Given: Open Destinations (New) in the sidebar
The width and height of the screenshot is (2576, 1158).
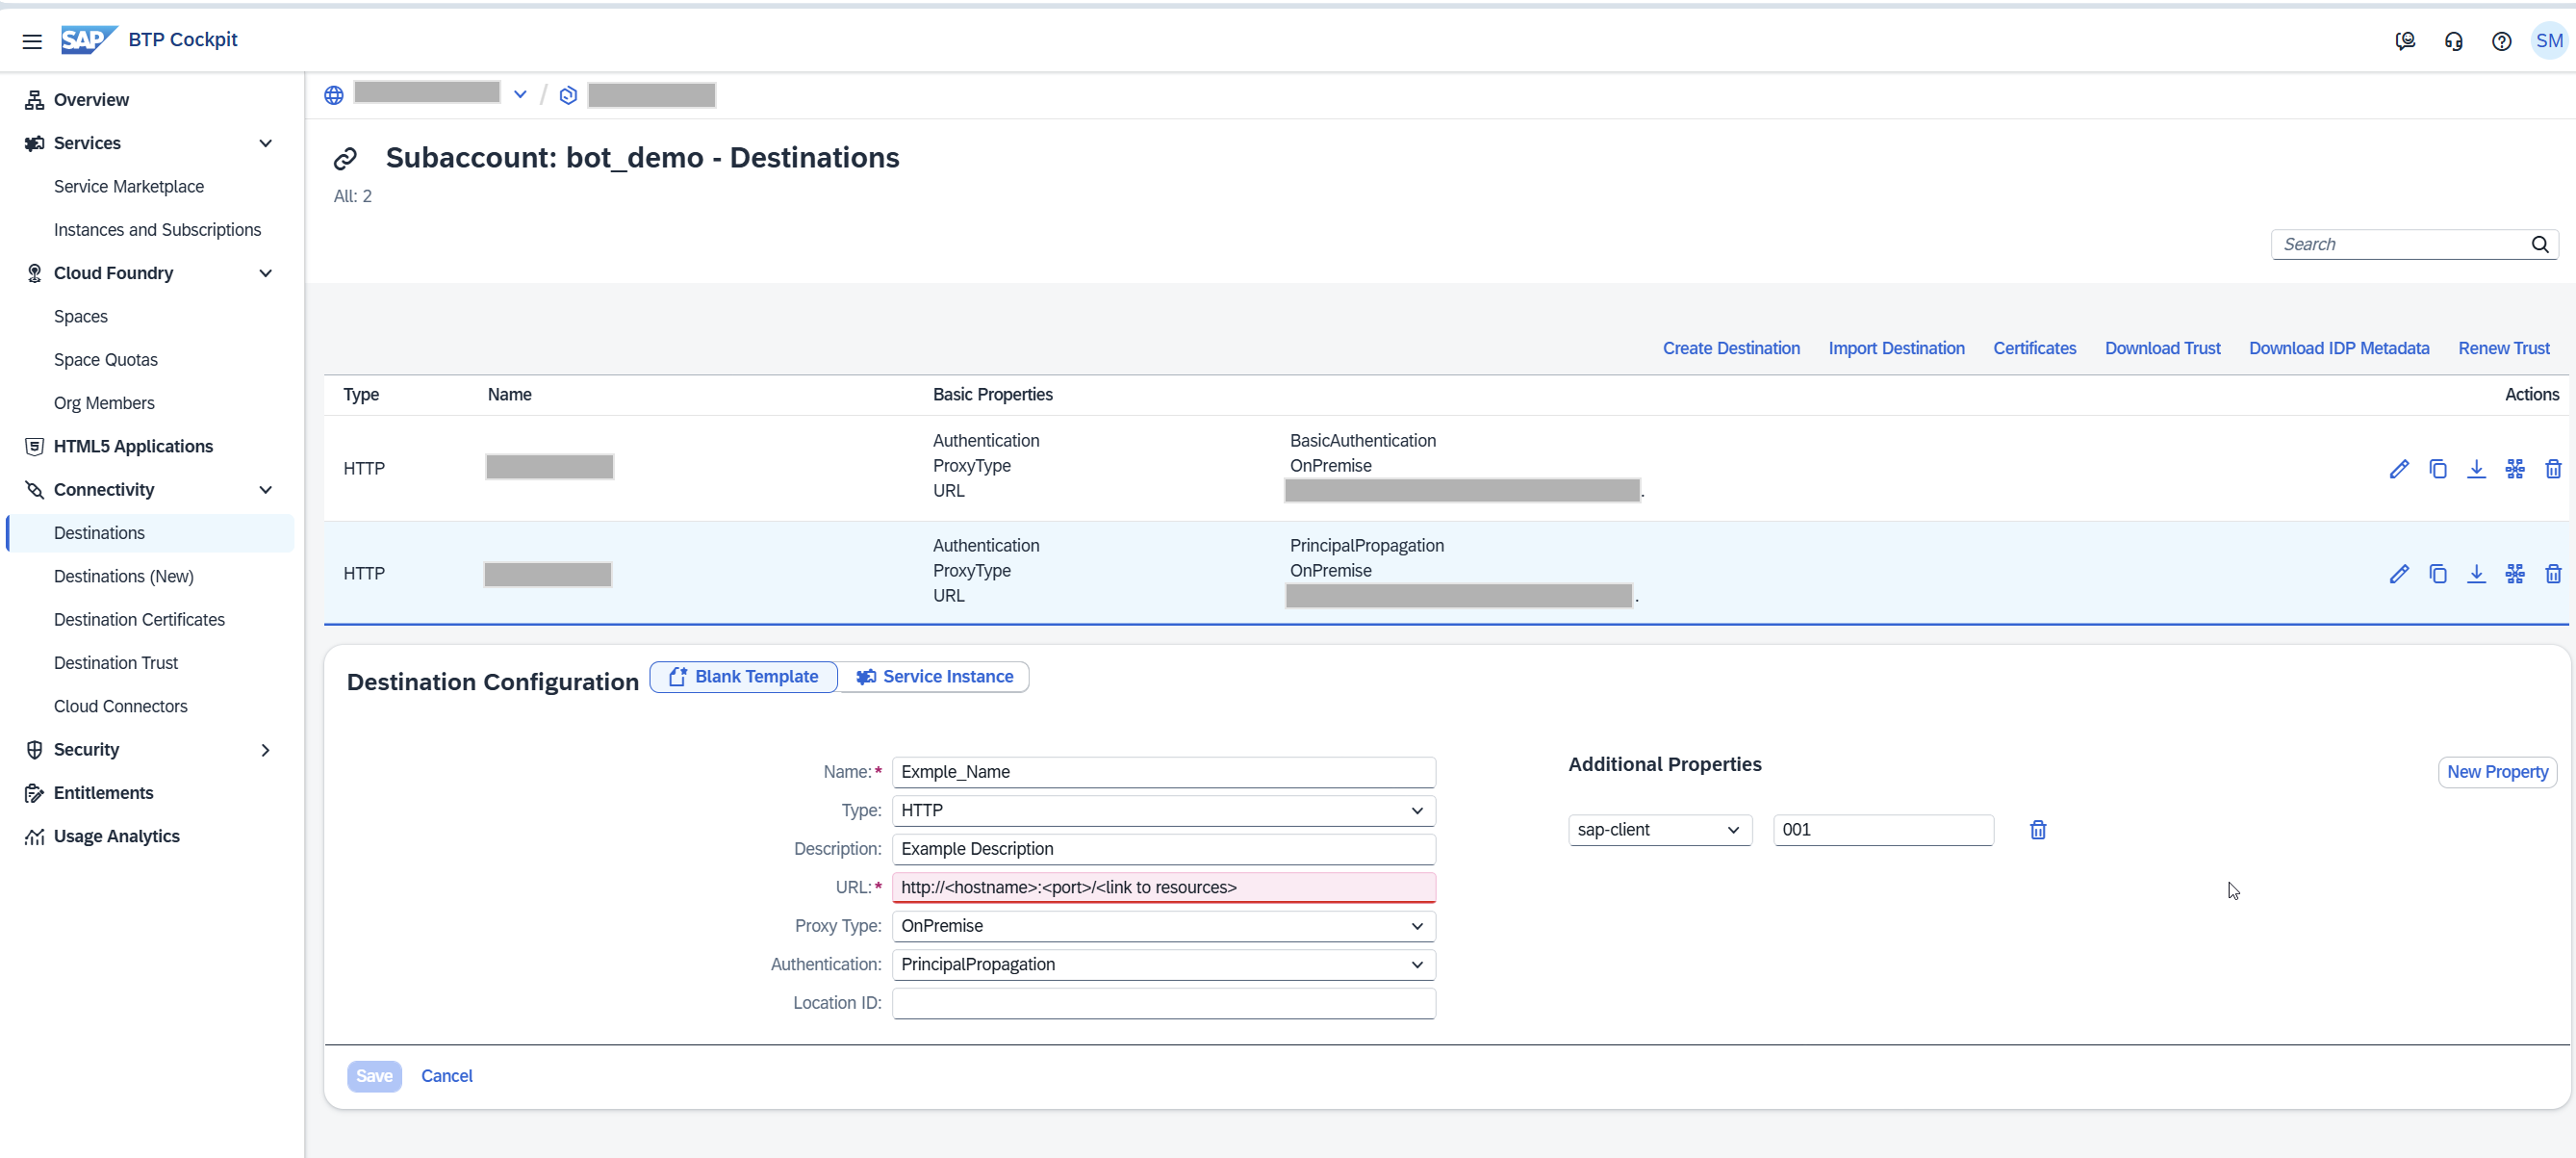Looking at the screenshot, I should point(124,577).
